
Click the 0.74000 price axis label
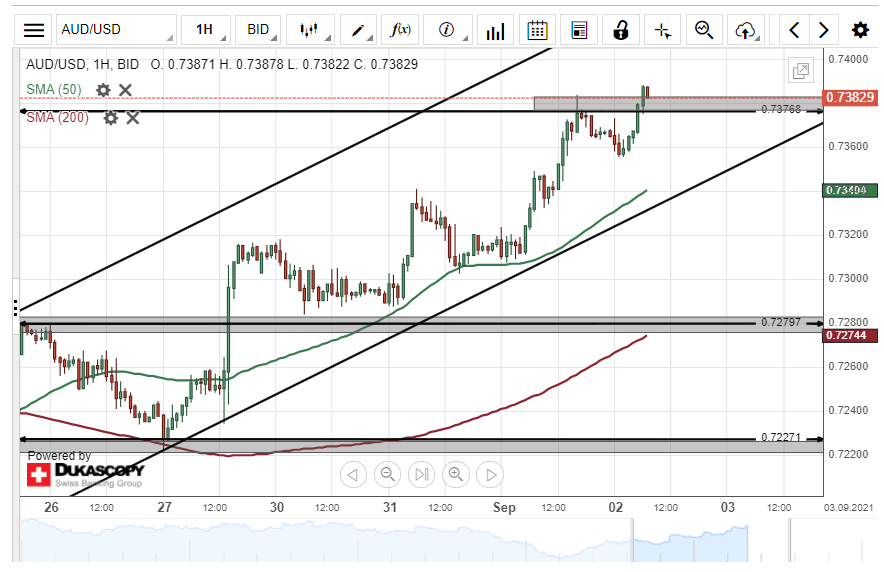[x=848, y=59]
